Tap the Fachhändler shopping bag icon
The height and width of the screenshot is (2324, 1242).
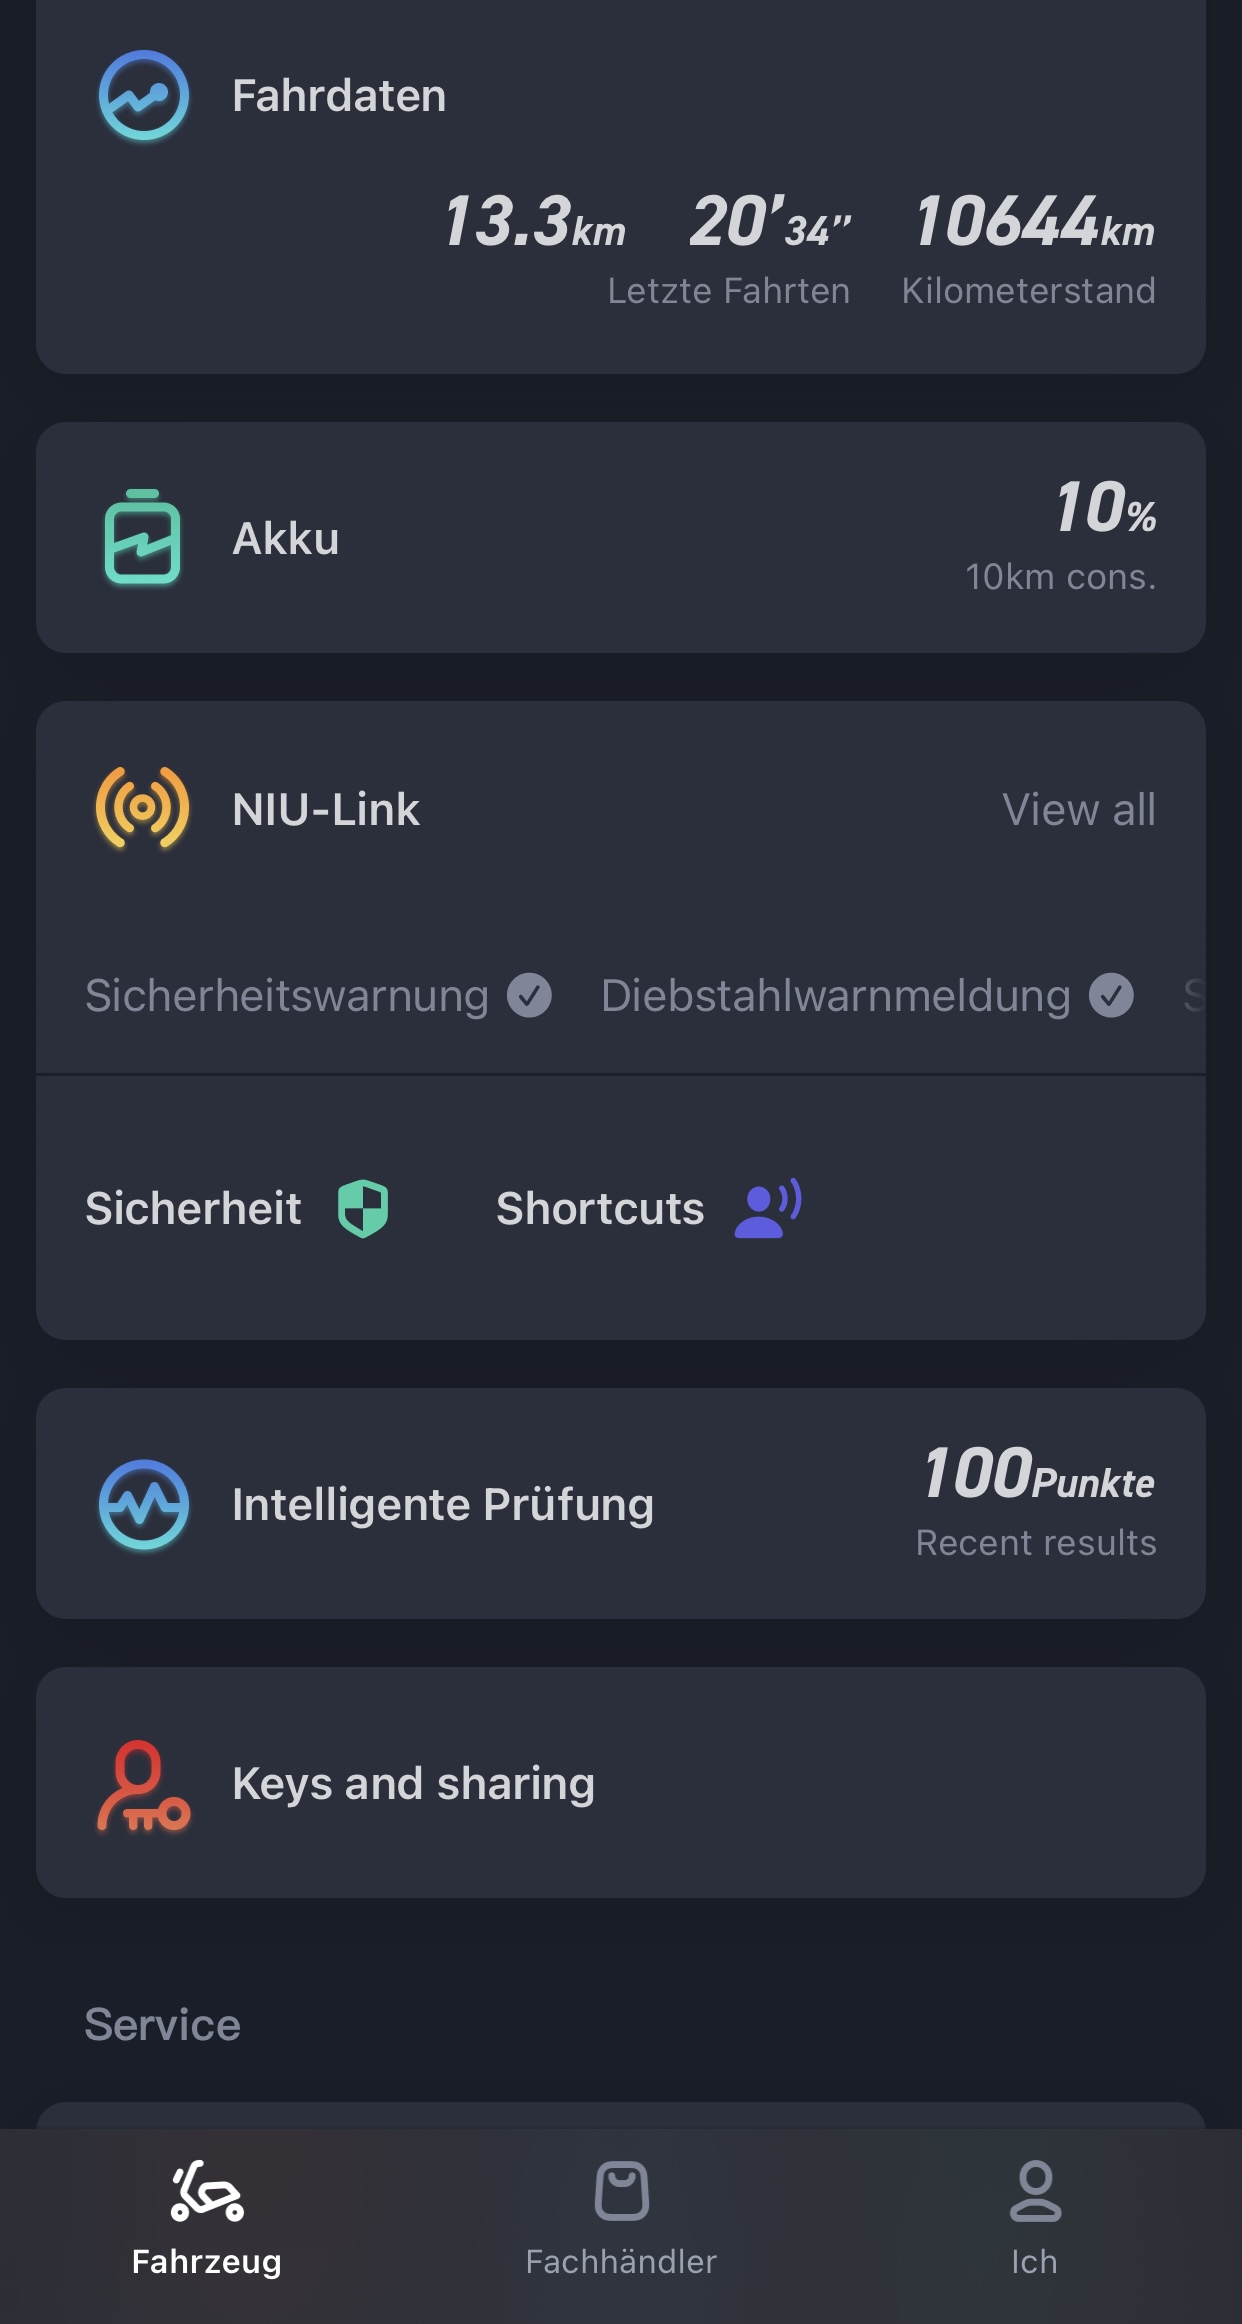621,2190
